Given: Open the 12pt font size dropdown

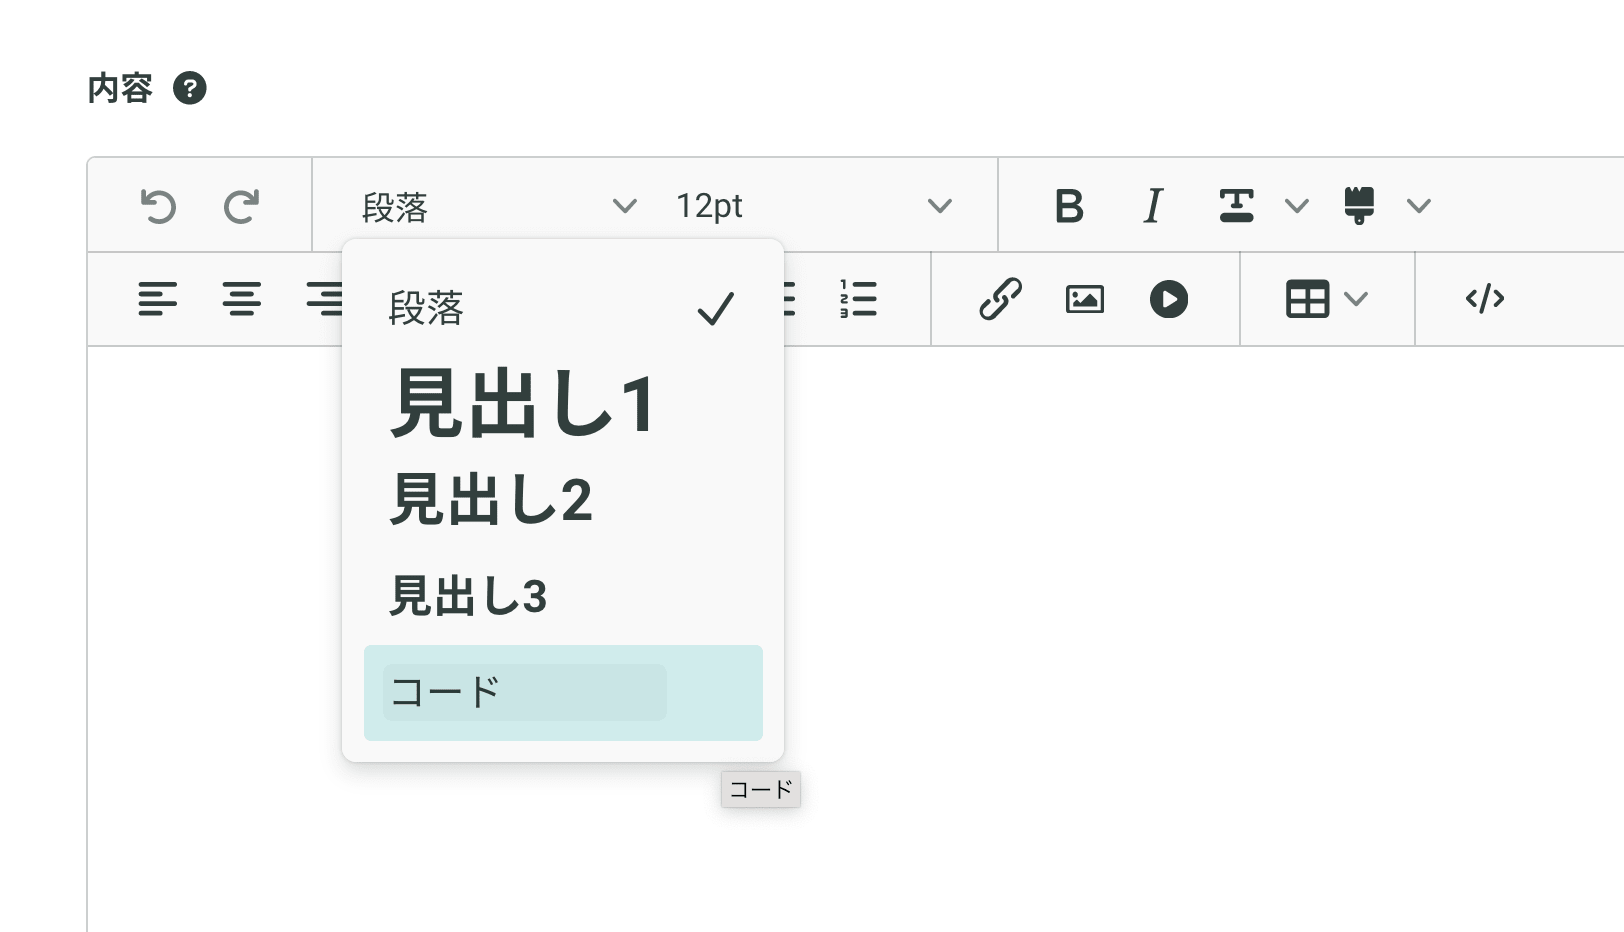Looking at the screenshot, I should tap(813, 206).
